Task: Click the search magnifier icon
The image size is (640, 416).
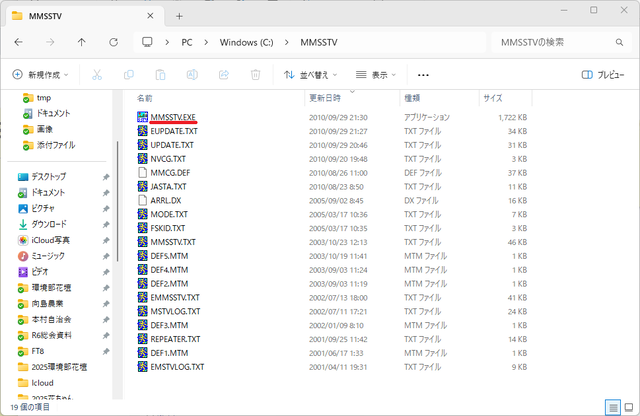Action: [619, 42]
